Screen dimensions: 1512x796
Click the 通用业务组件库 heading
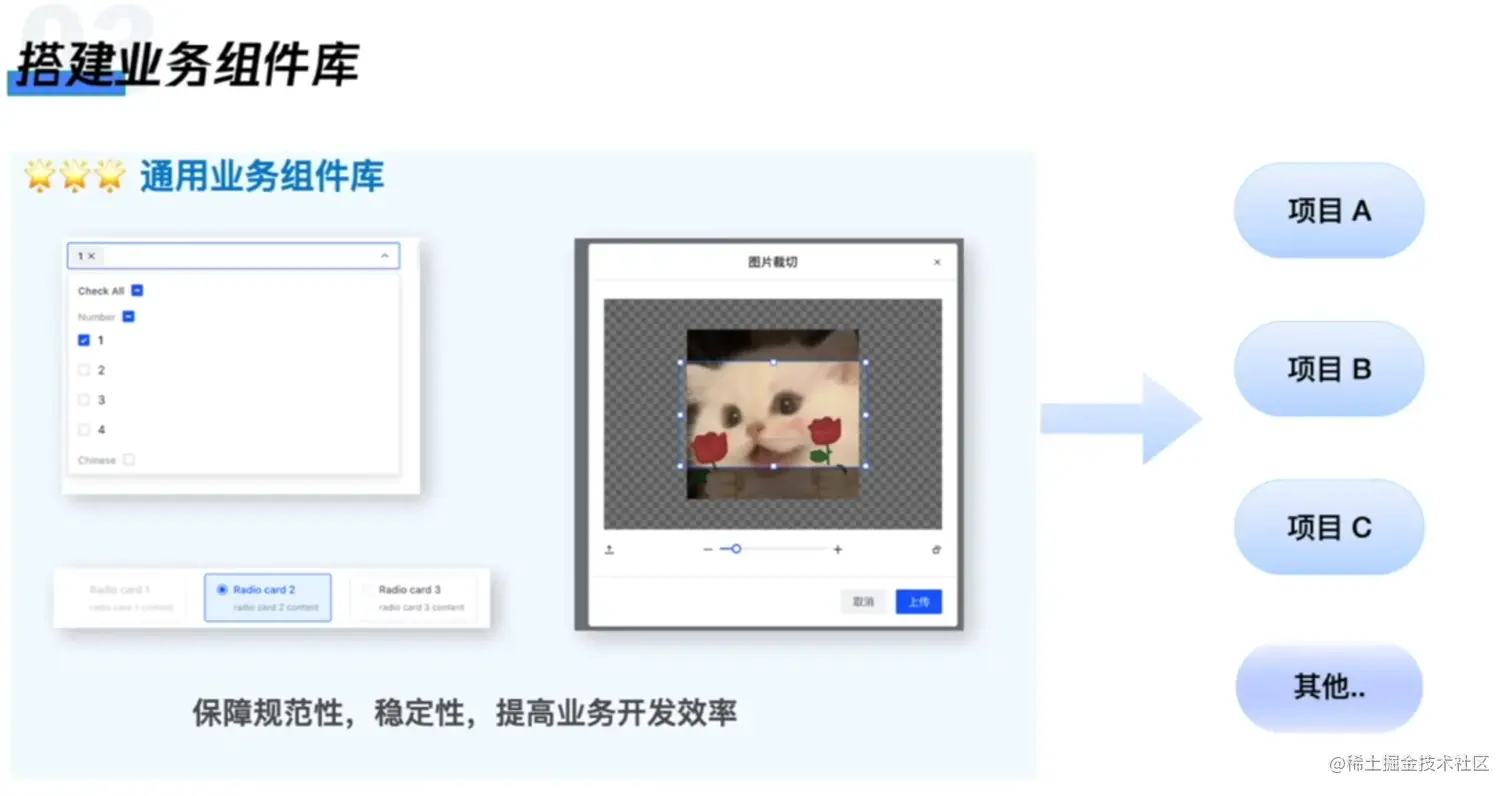262,177
